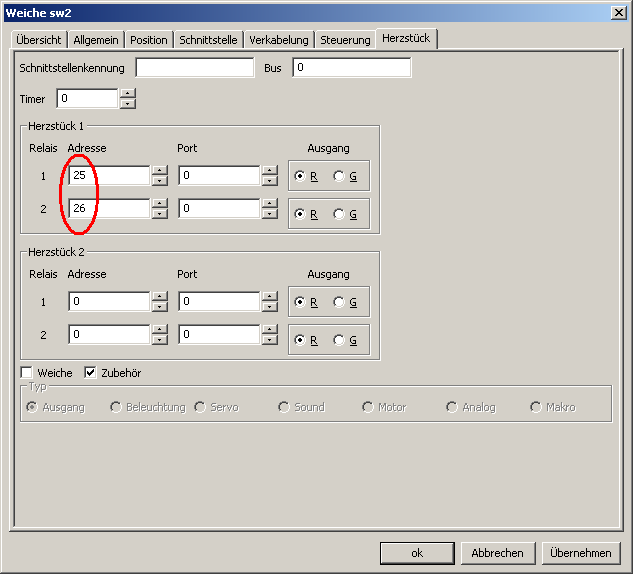Increase Herzstück 1 relay 1 Port value

(x=269, y=171)
